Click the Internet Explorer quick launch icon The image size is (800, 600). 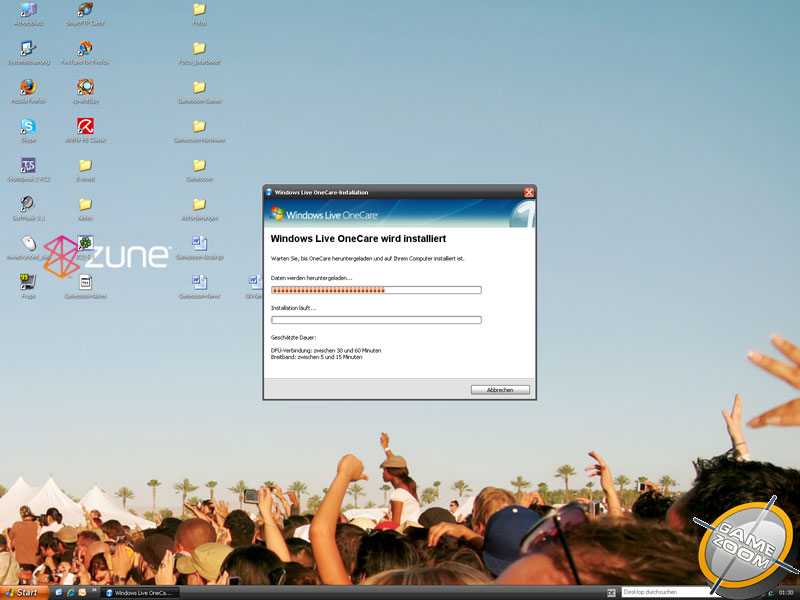point(70,592)
